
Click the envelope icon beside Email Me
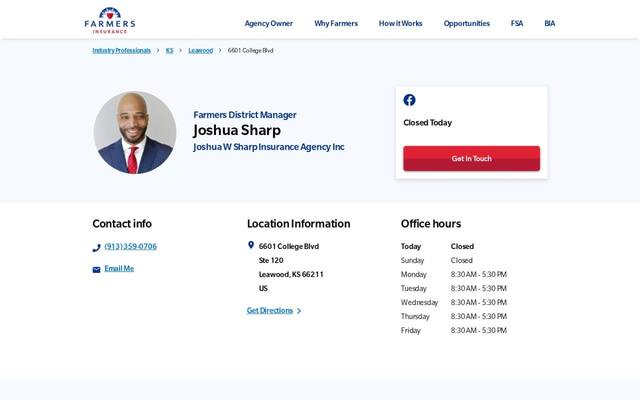(96, 269)
